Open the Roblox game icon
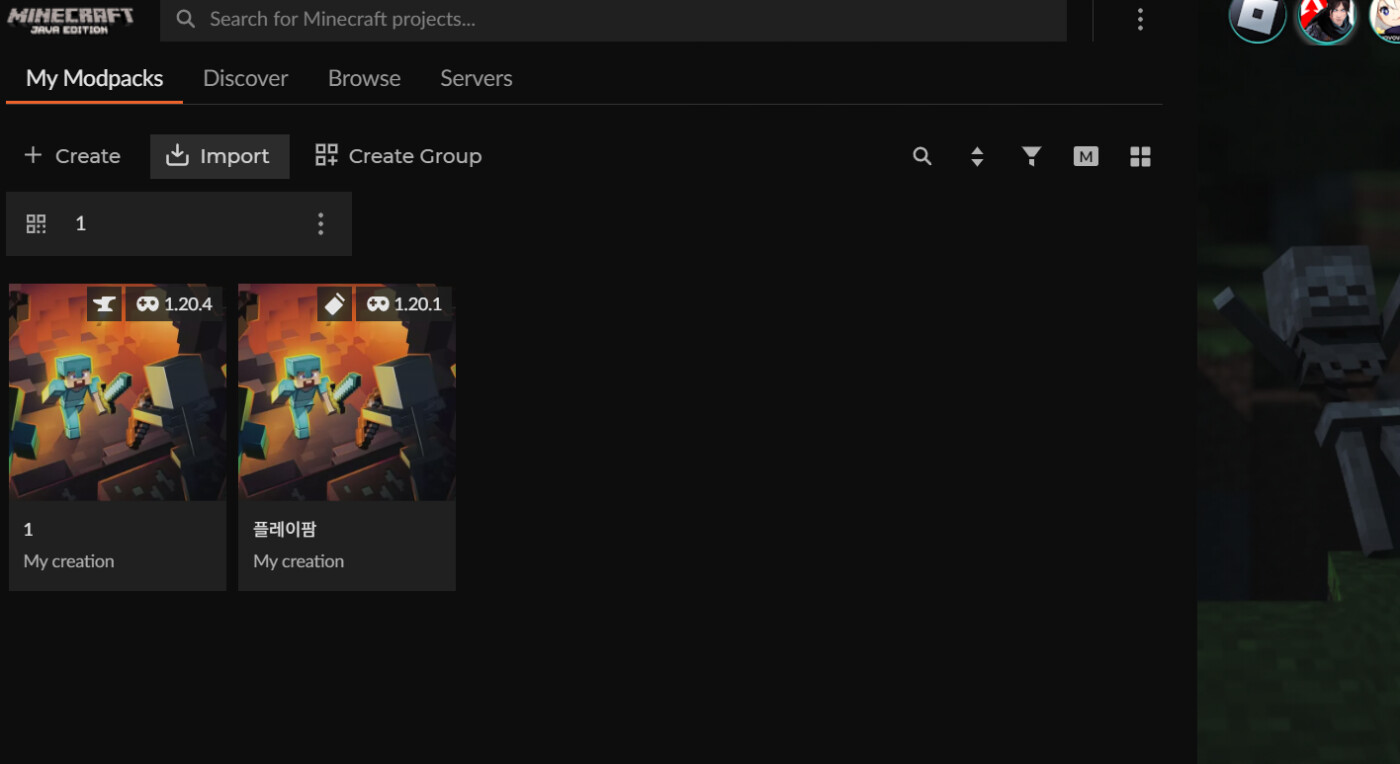 pos(1257,18)
